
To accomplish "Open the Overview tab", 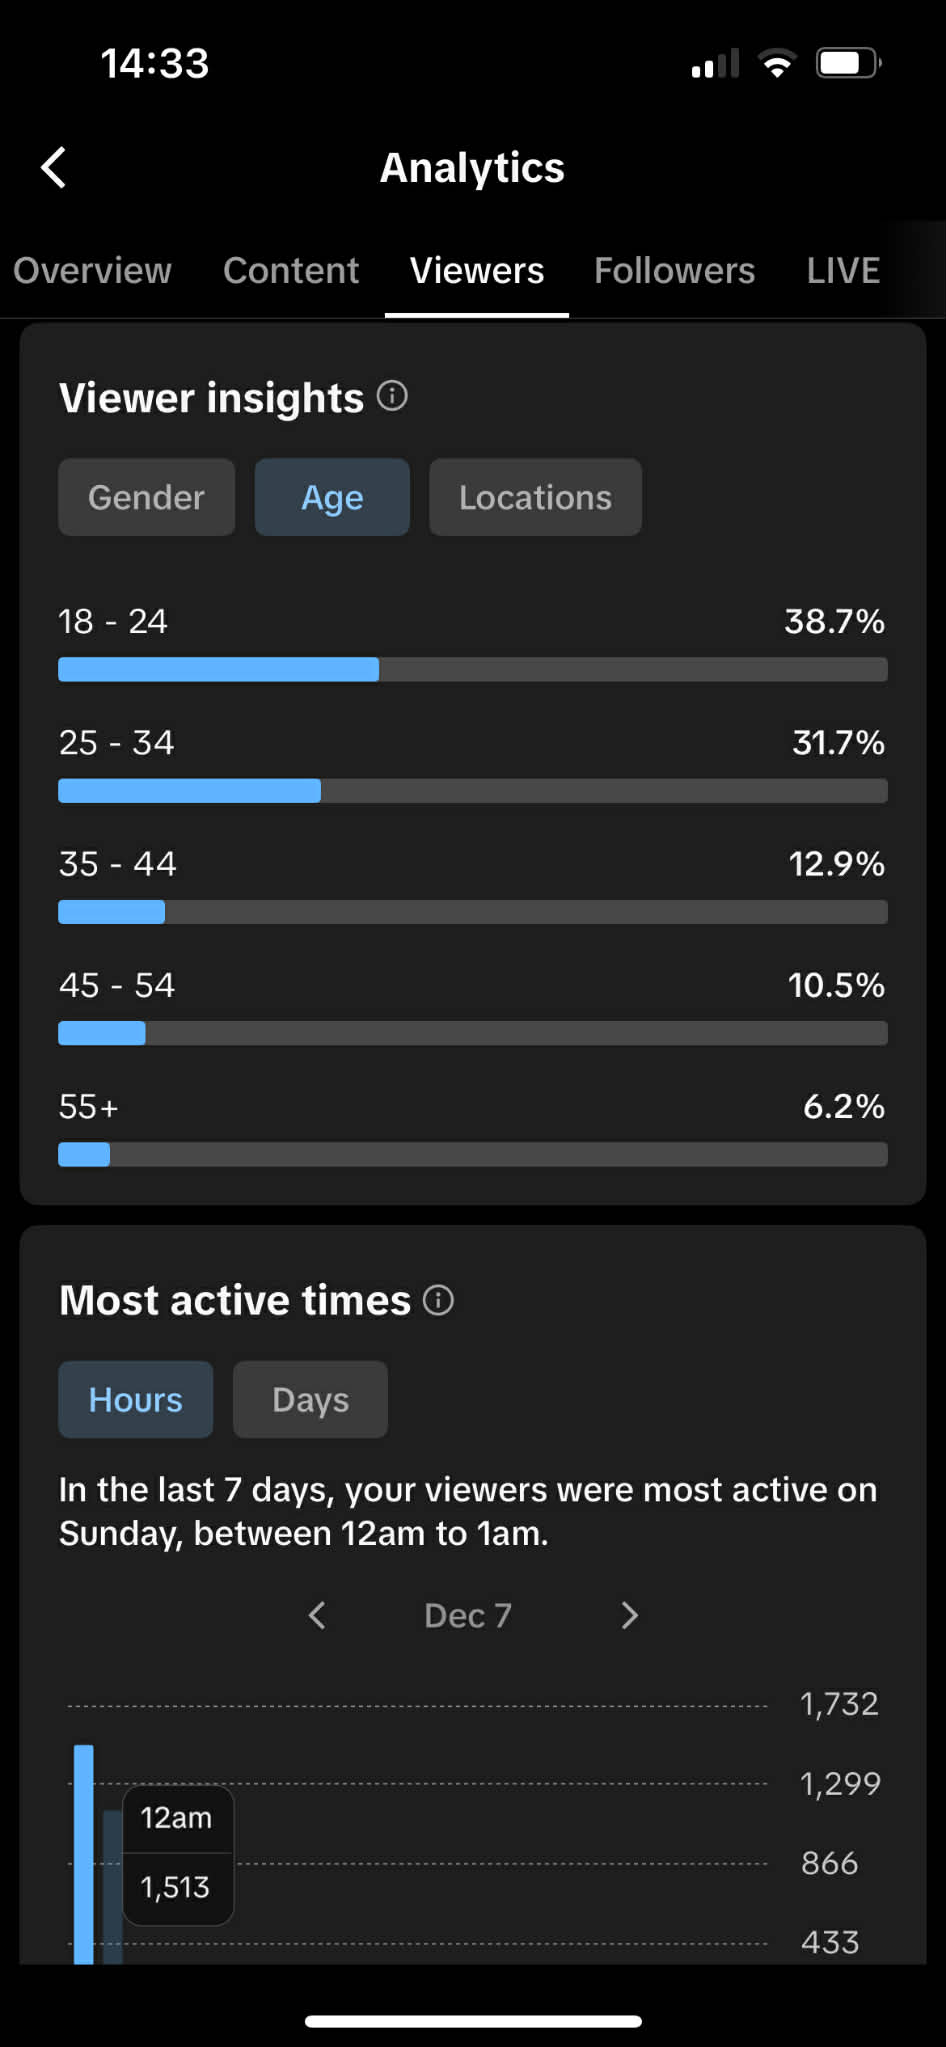I will (92, 270).
